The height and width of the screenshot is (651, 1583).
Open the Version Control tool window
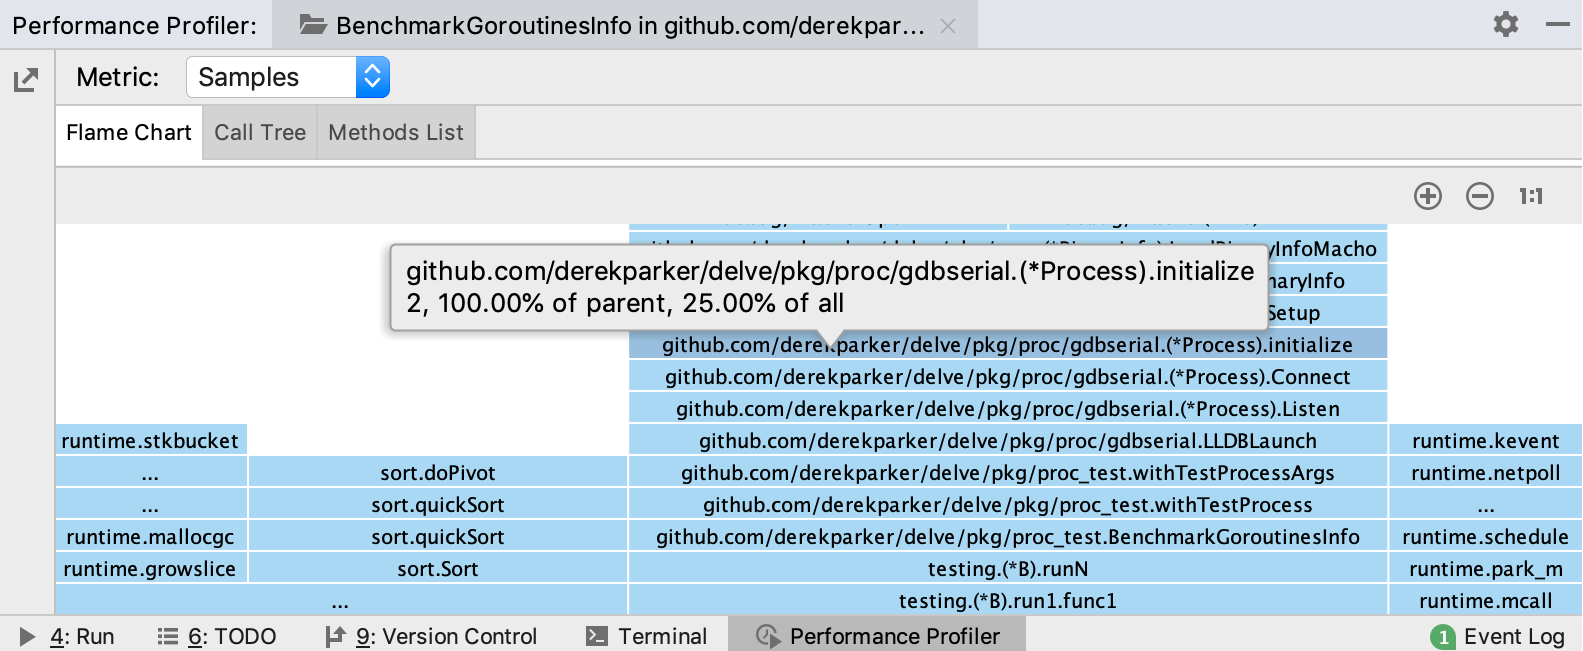432,636
